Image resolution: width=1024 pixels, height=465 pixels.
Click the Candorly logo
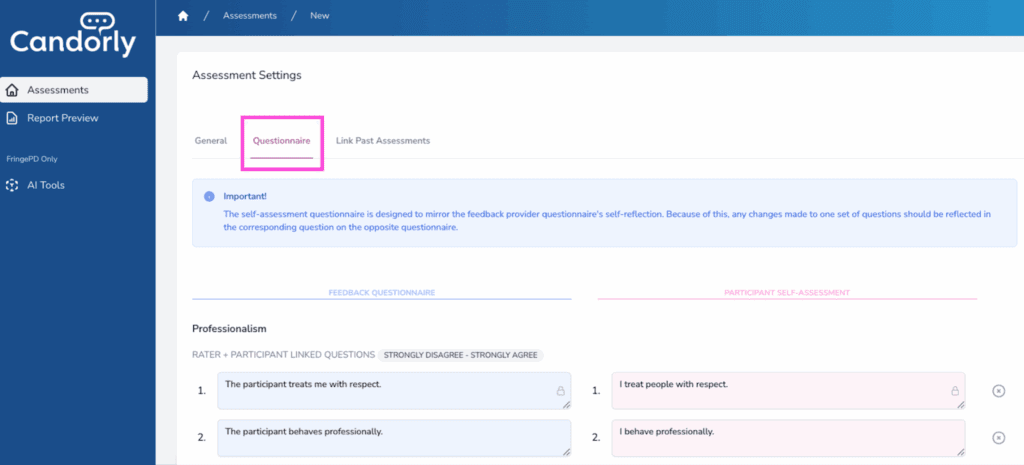point(73,35)
